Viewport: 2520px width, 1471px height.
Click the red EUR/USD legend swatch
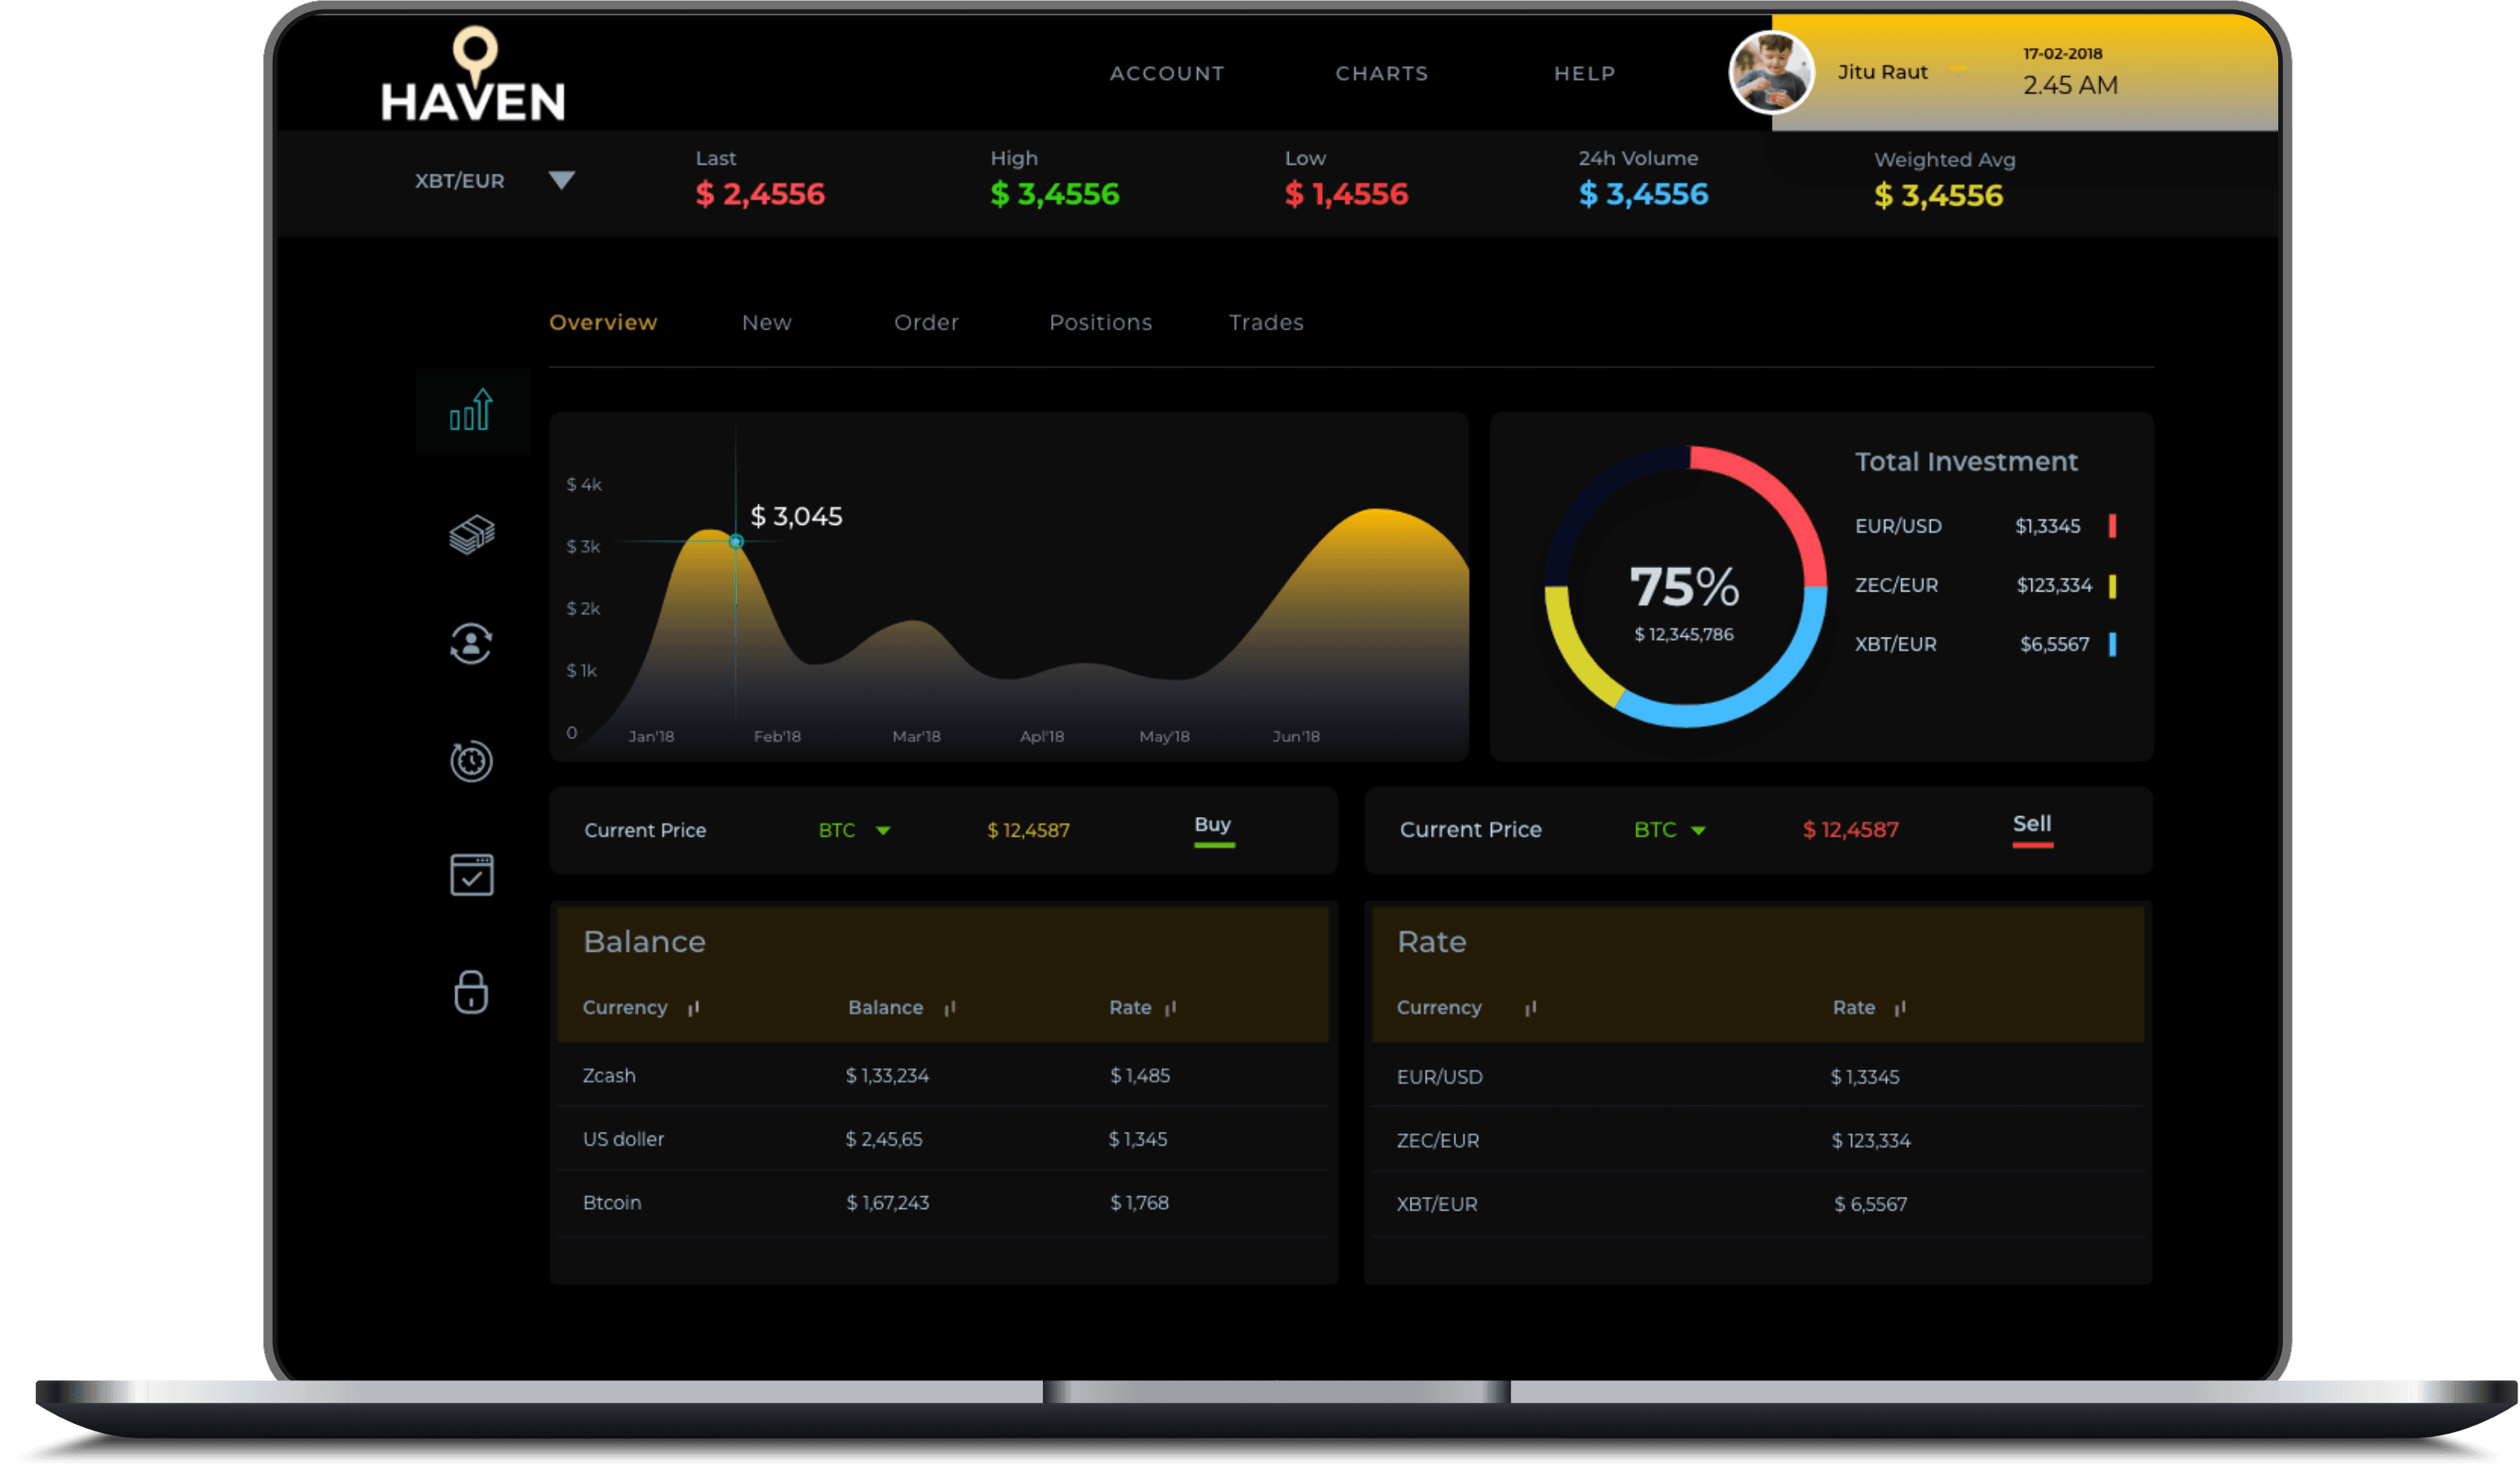tap(2113, 527)
